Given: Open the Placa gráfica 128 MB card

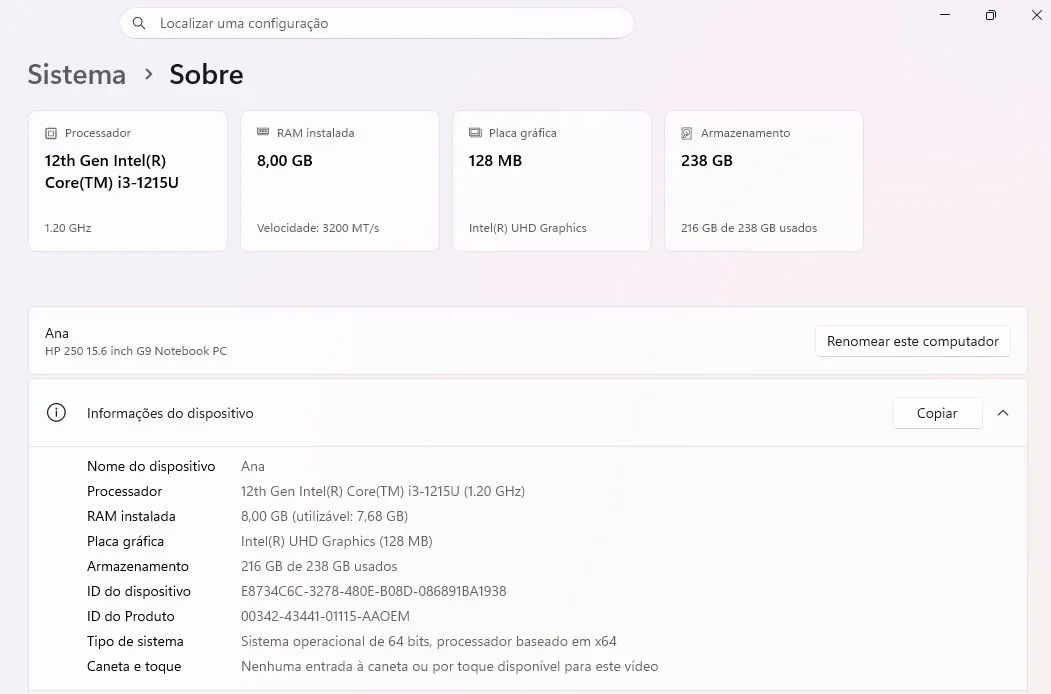Looking at the screenshot, I should tap(552, 181).
